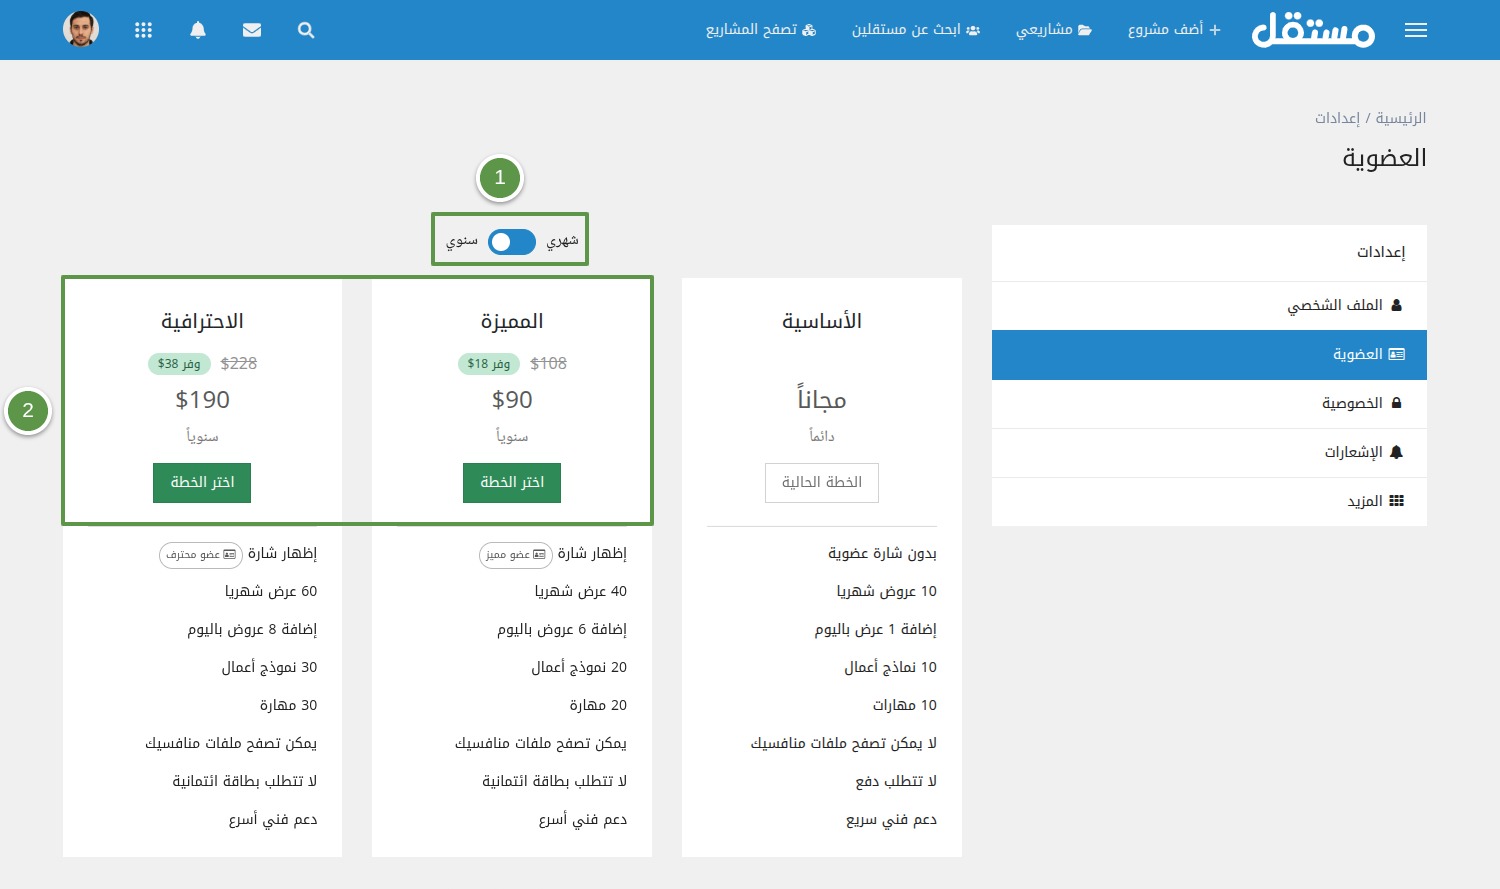This screenshot has width=1500, height=889.
Task: Open the الملف الشخصي settings tab
Action: (1344, 305)
